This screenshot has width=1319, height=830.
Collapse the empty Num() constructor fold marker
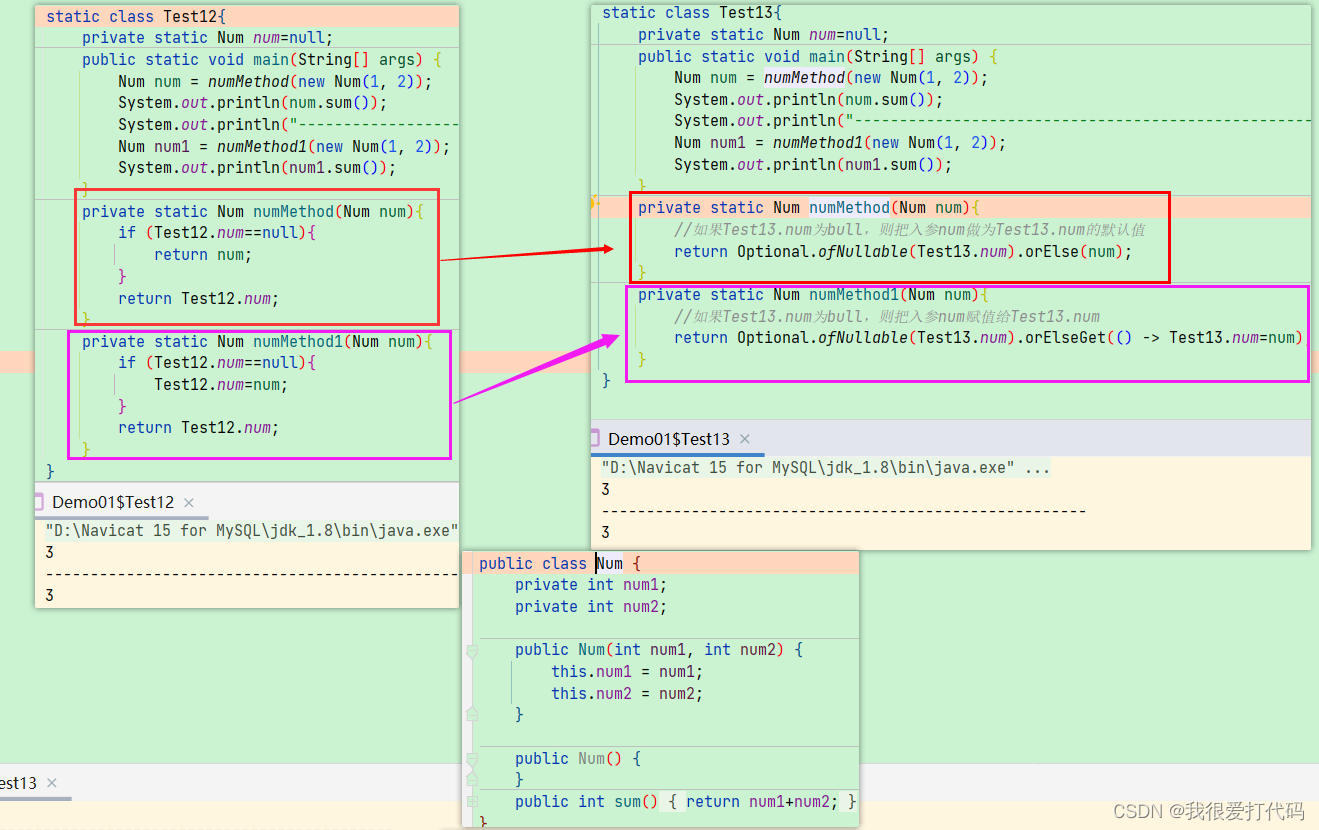click(472, 759)
